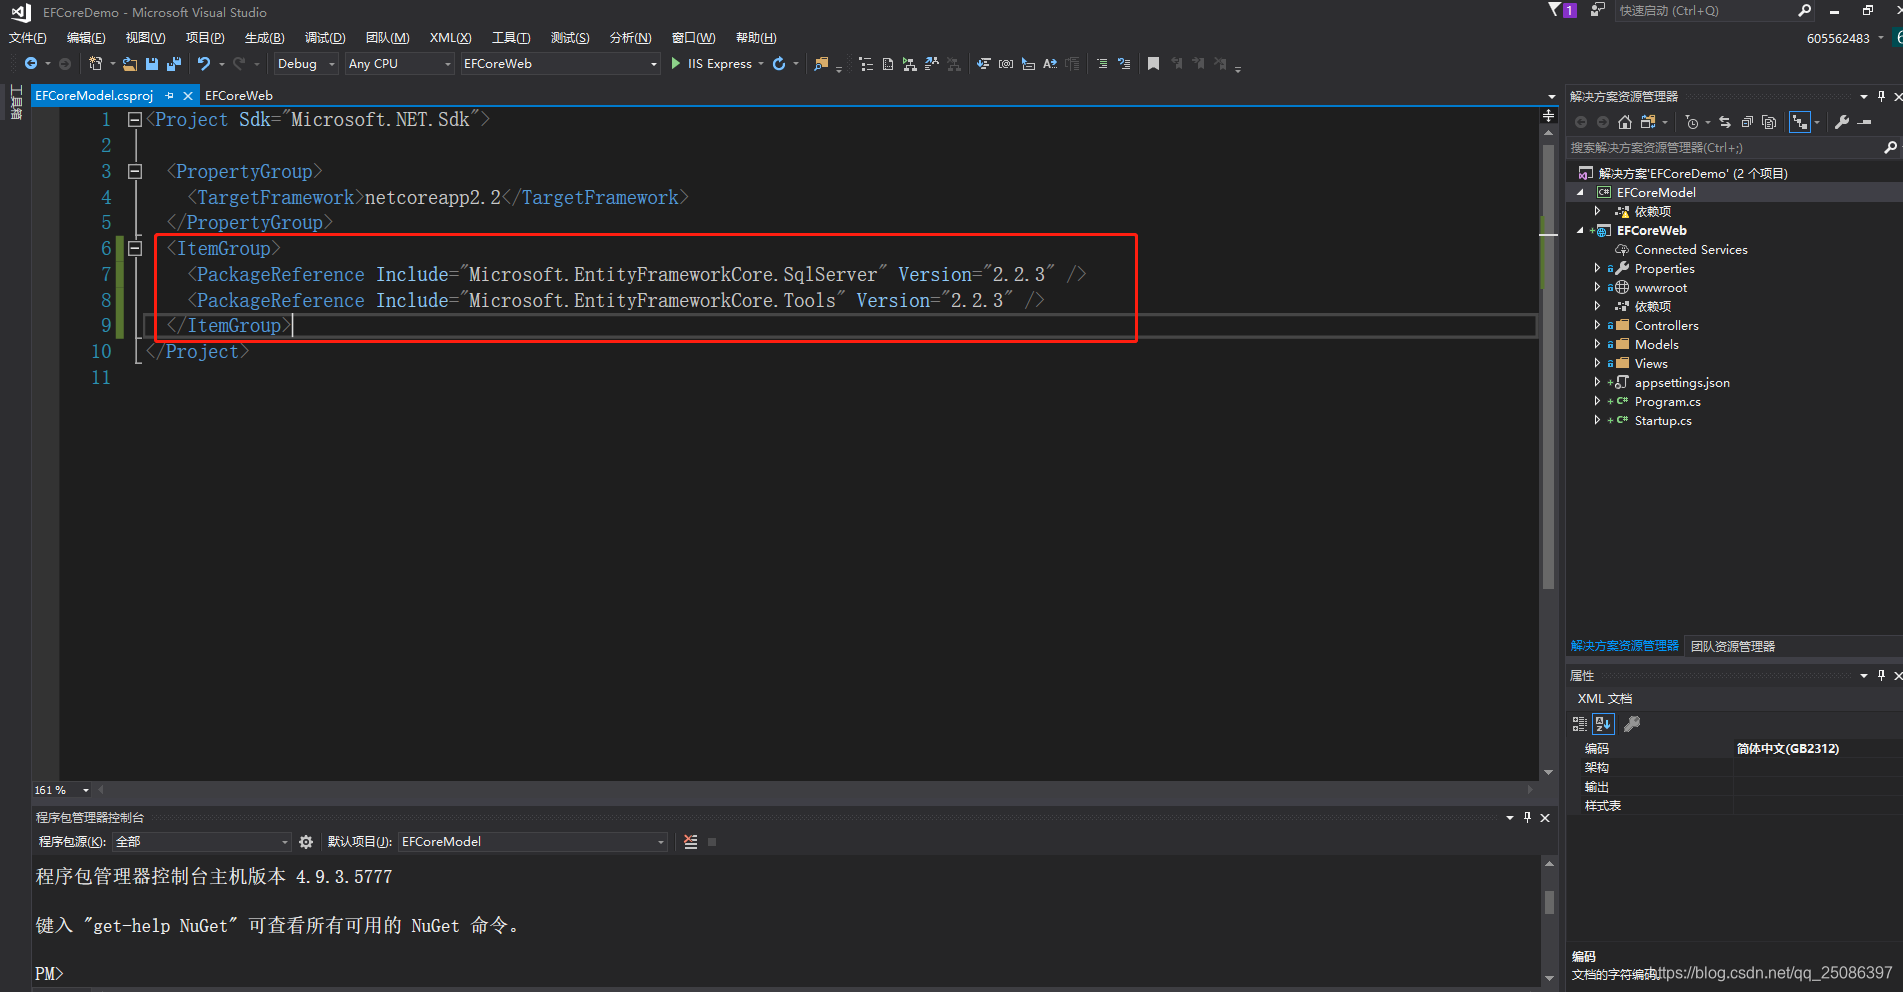
Task: Expand the Models folder arrow
Action: (1597, 345)
